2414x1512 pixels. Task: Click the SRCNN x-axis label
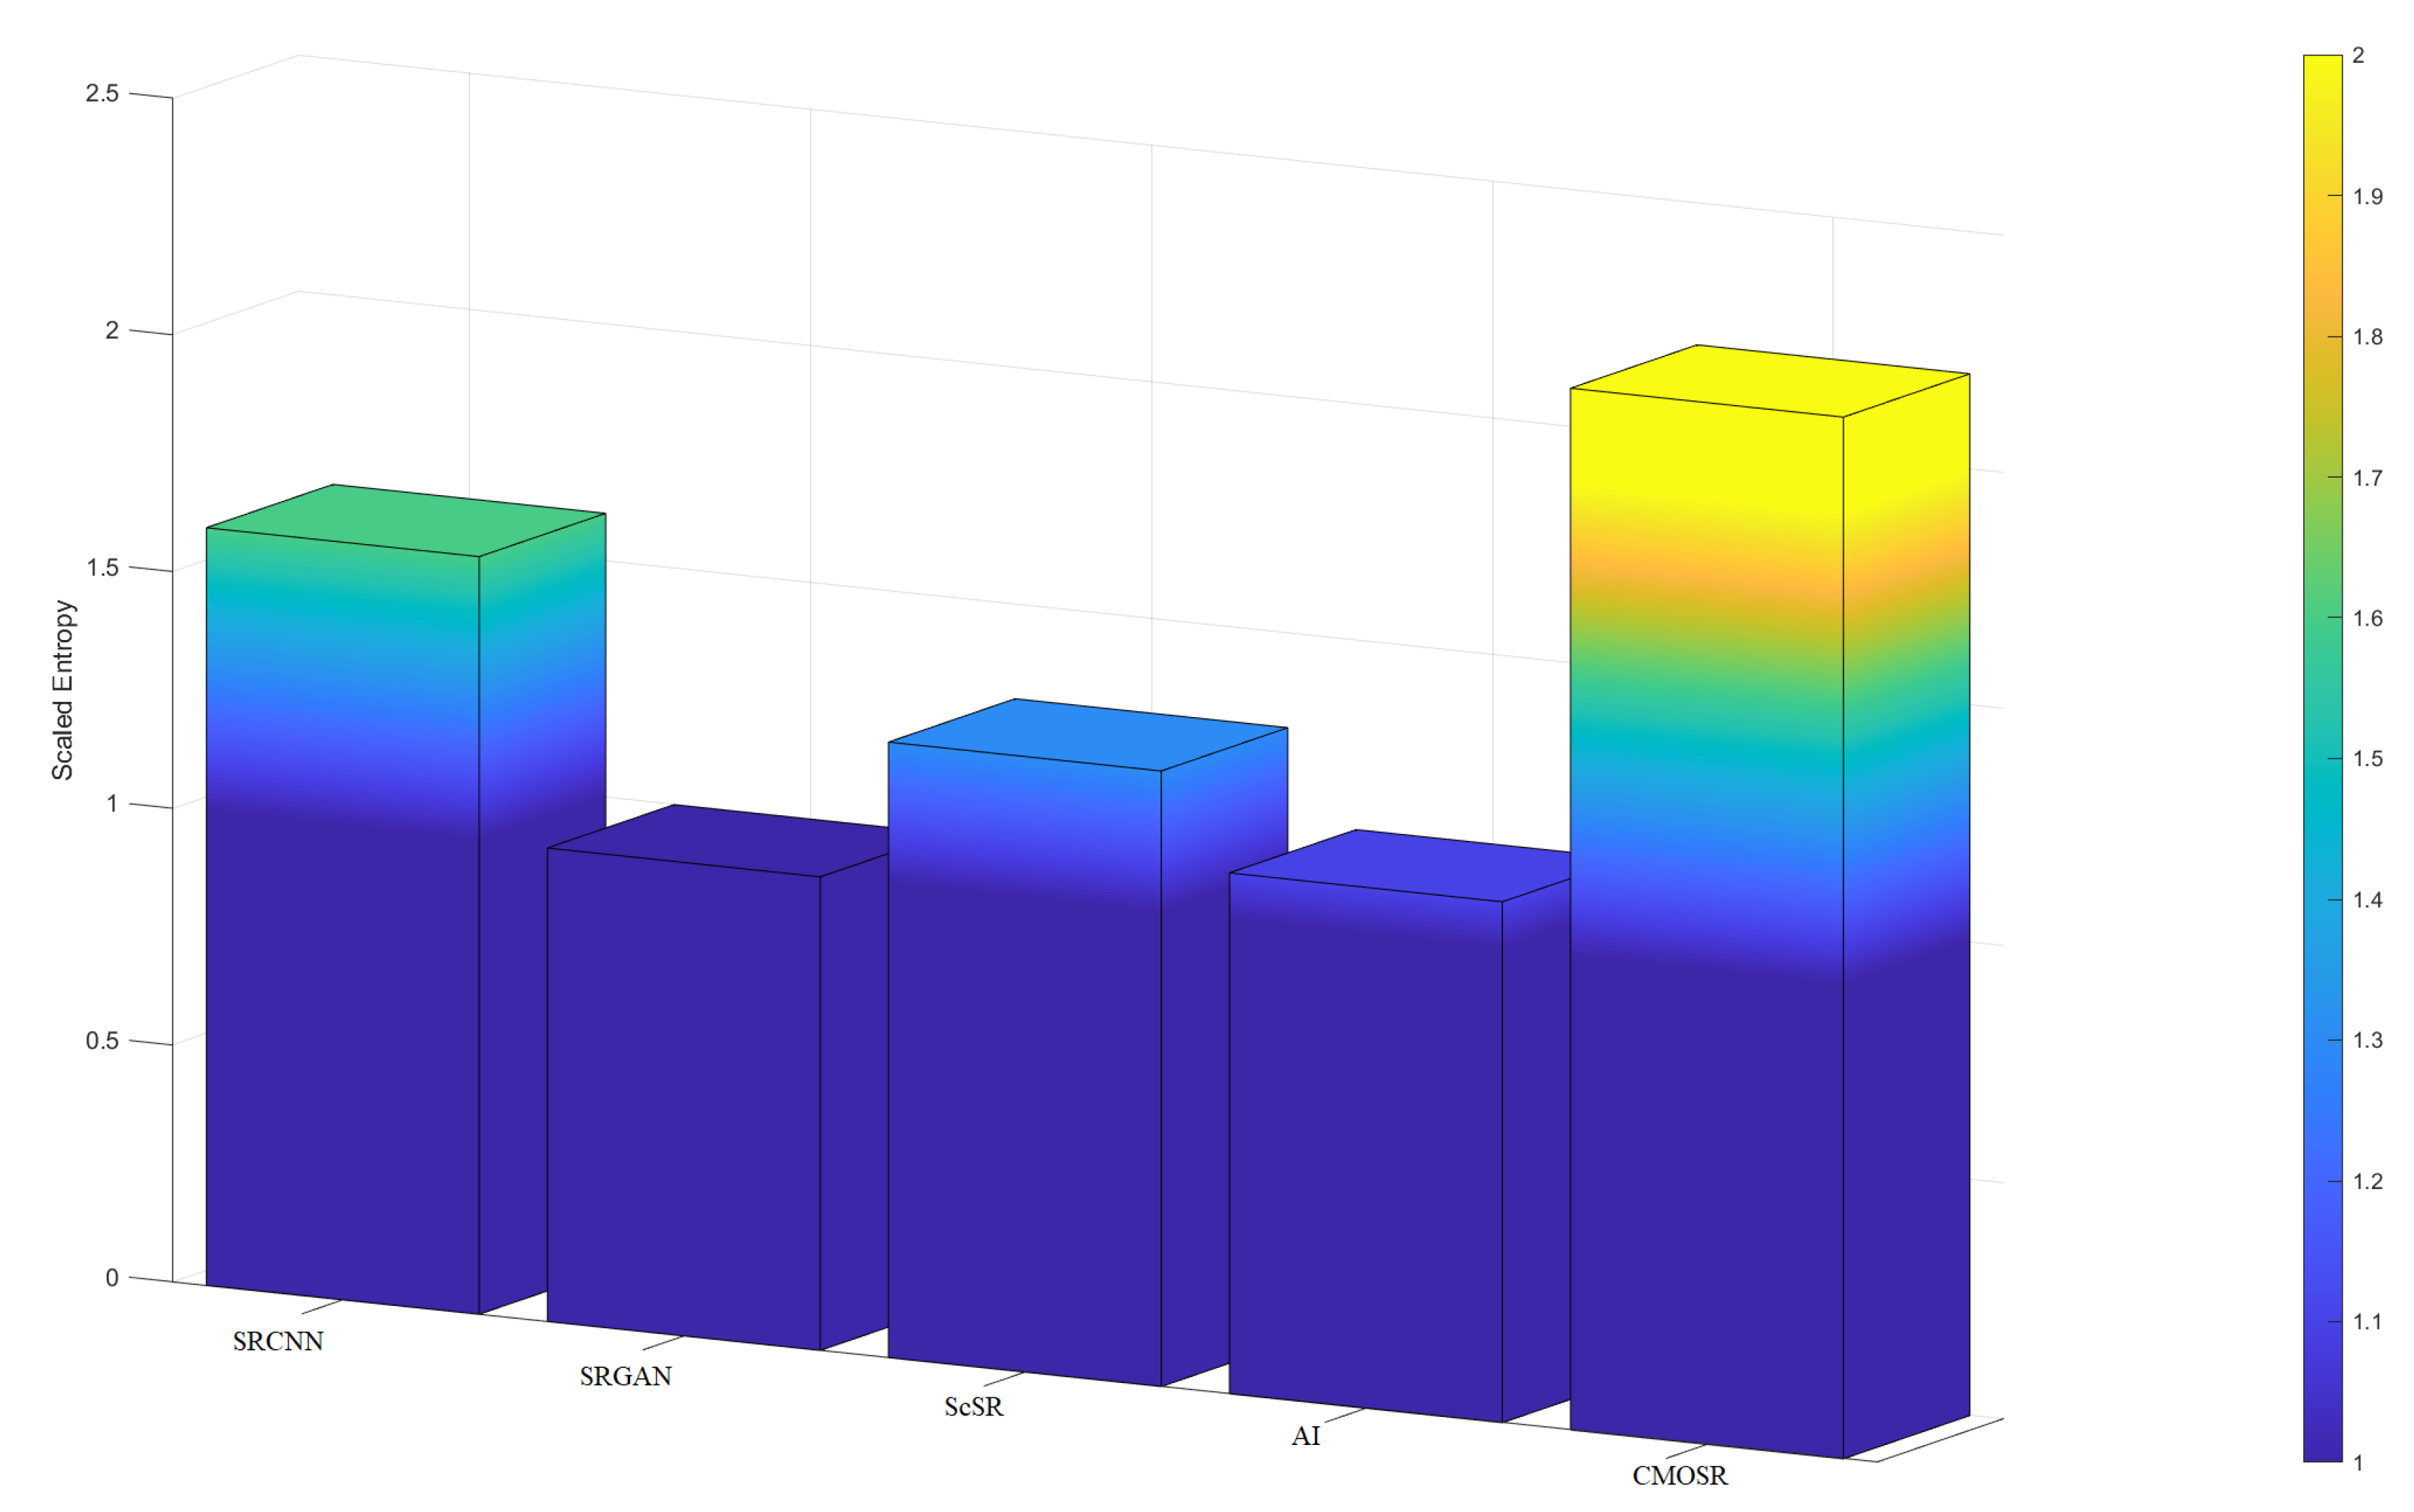point(278,1342)
